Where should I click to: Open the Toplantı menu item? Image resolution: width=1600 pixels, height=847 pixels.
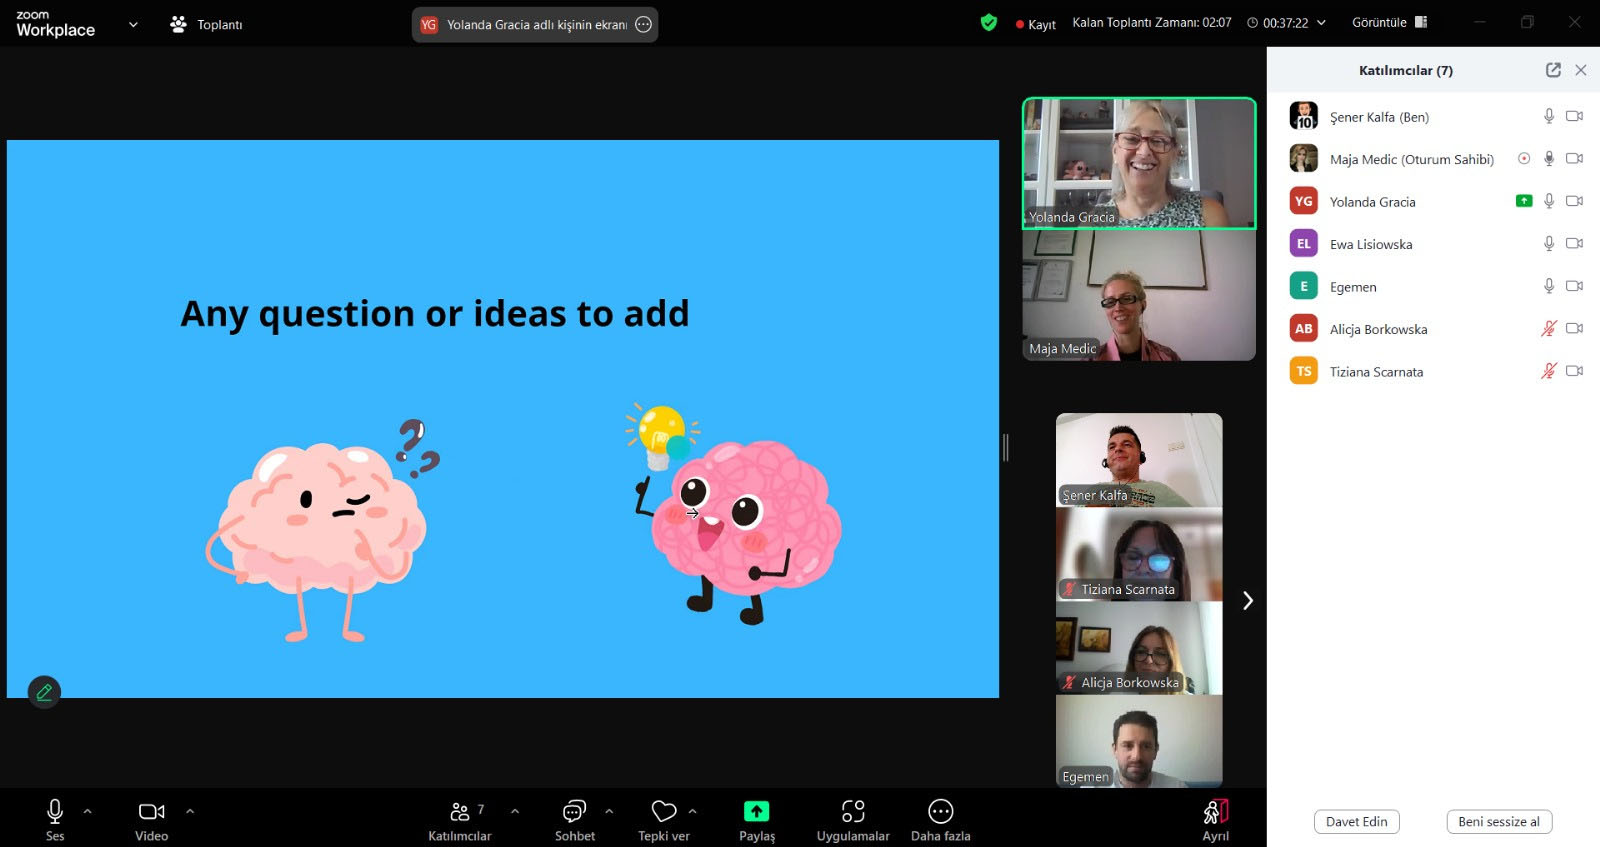(x=207, y=24)
